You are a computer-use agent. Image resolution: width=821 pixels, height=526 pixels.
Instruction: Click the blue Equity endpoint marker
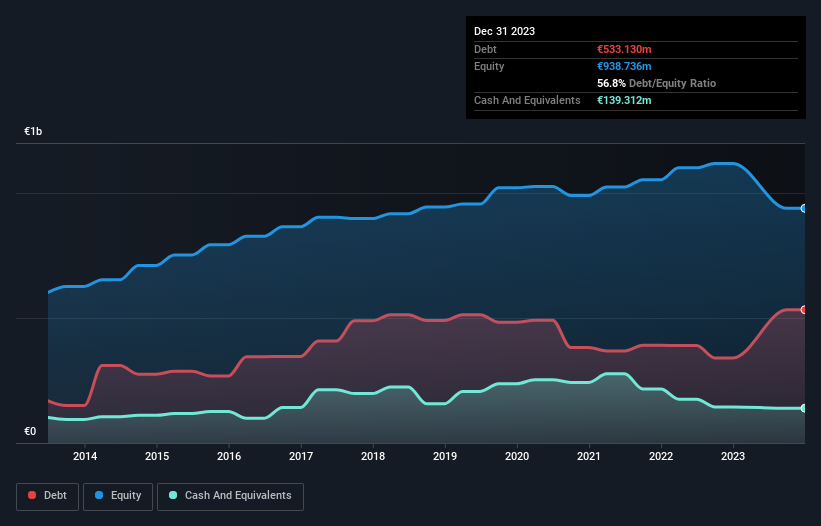pyautogui.click(x=804, y=208)
